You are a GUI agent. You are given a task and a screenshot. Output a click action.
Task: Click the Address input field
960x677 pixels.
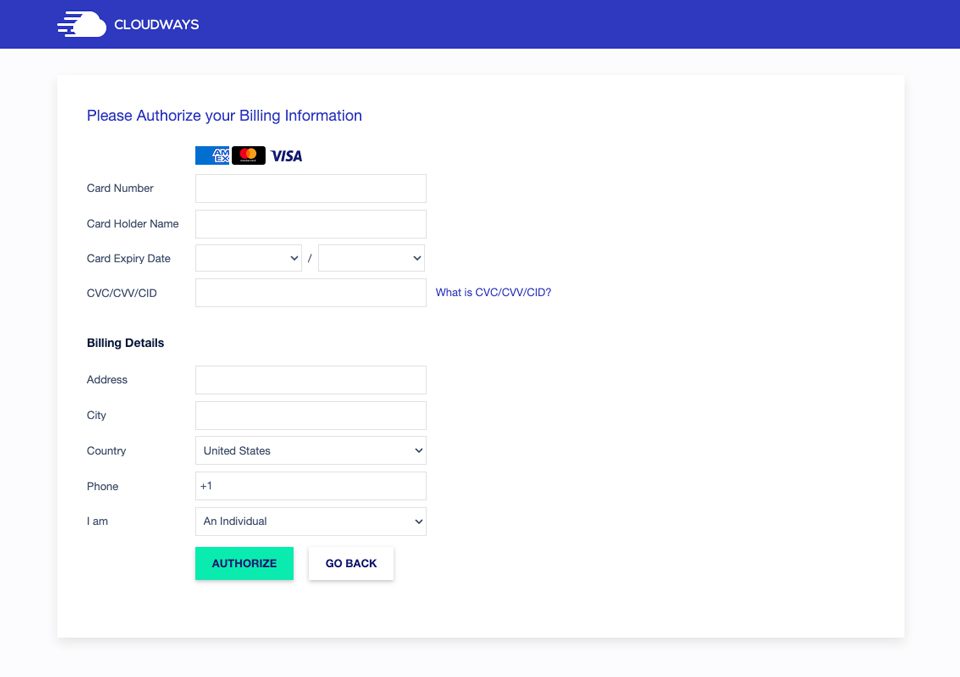click(310, 380)
